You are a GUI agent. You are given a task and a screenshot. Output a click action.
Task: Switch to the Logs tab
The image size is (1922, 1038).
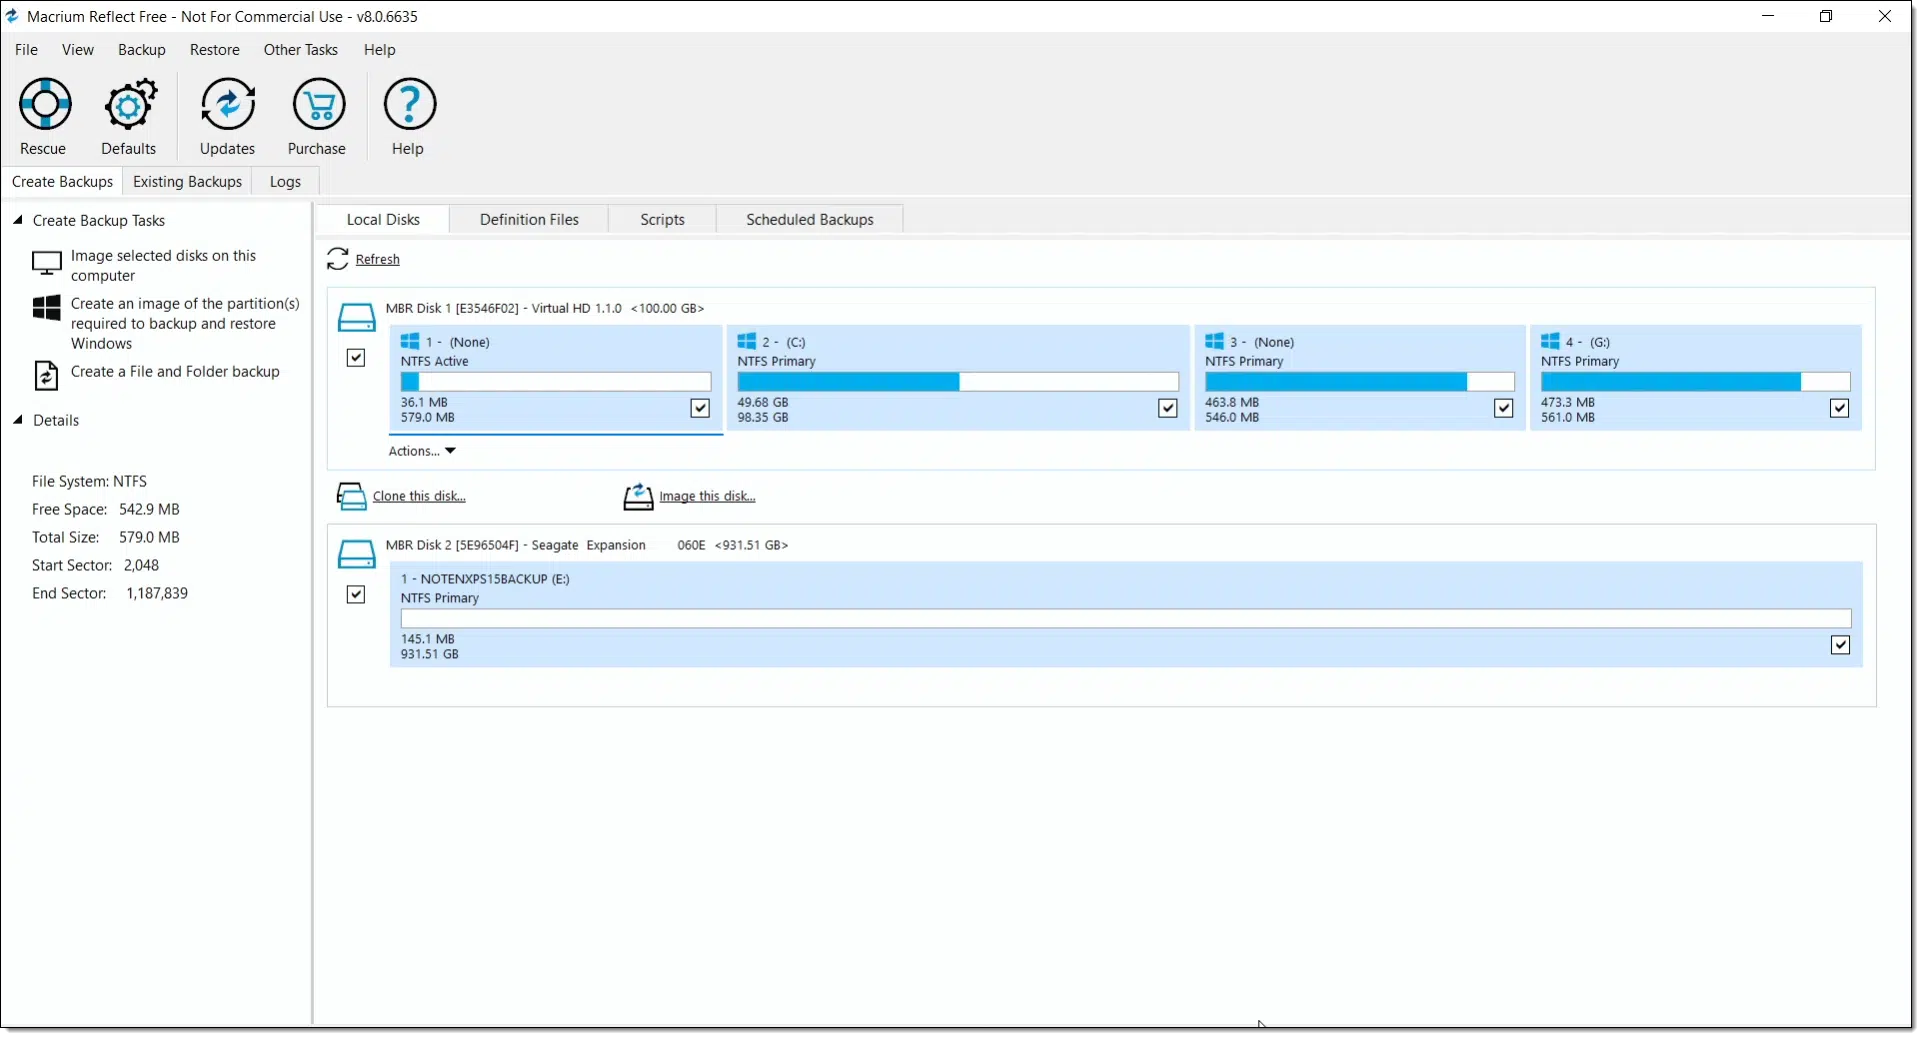tap(285, 182)
